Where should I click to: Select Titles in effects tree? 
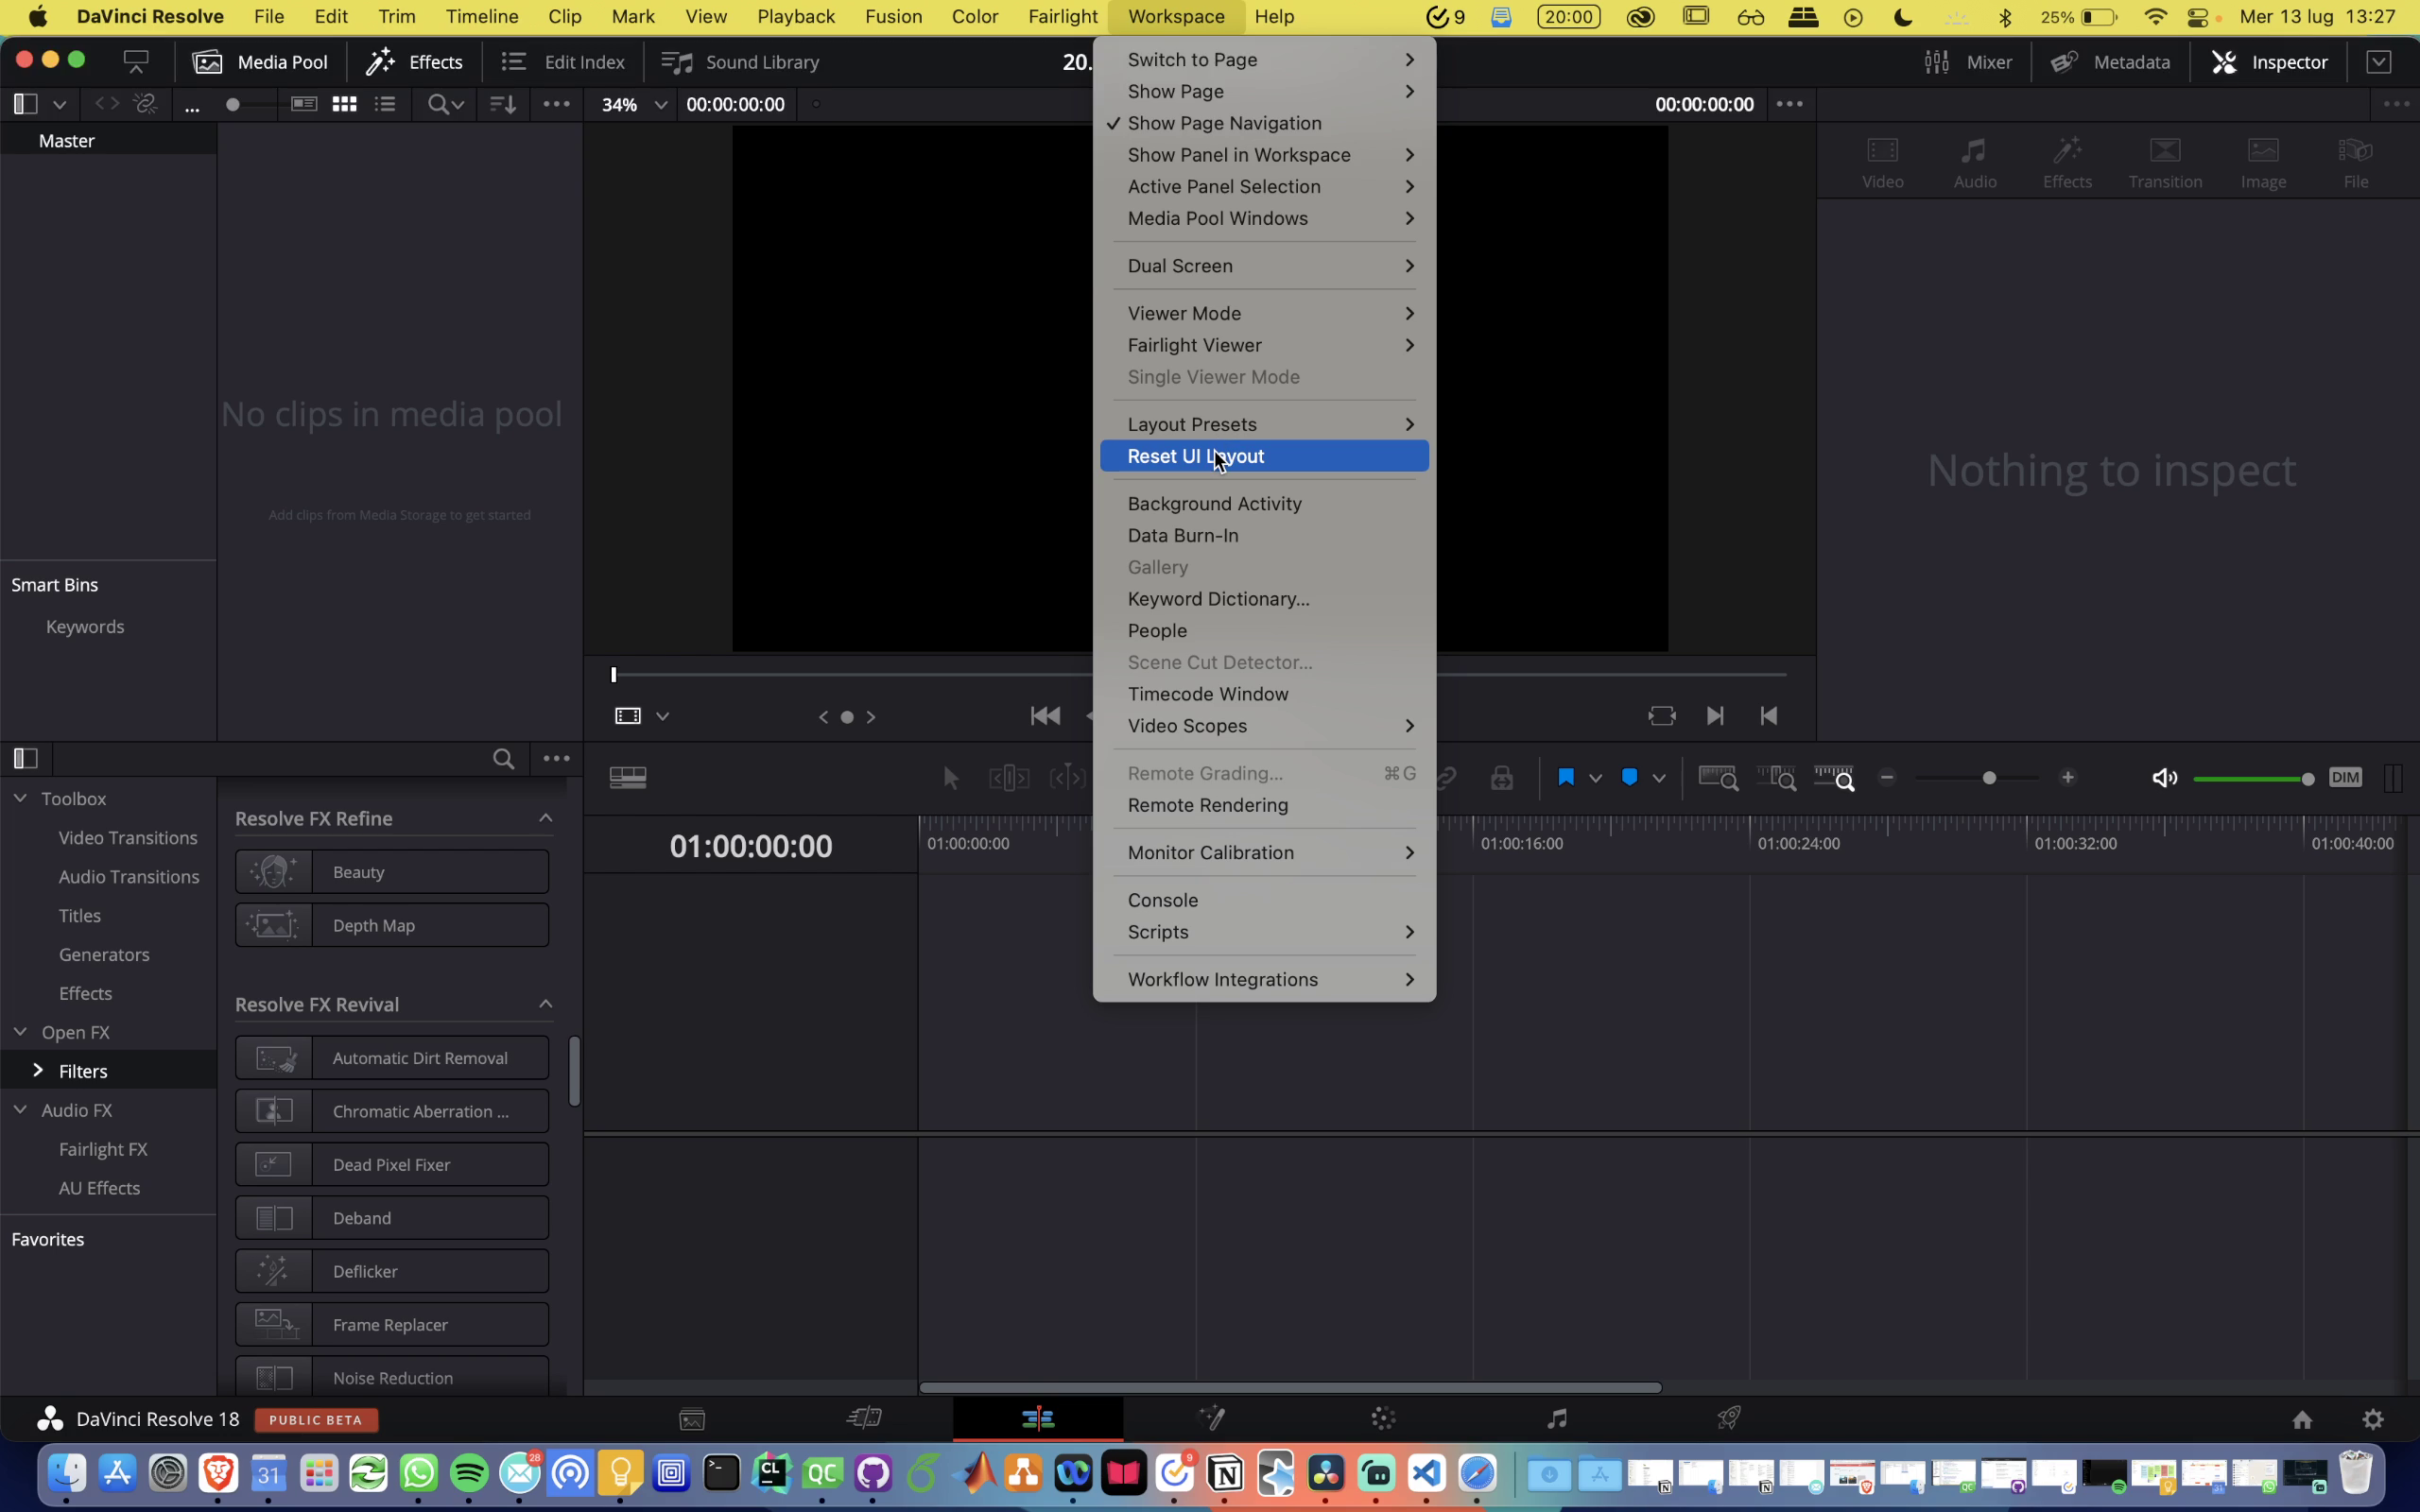[80, 915]
